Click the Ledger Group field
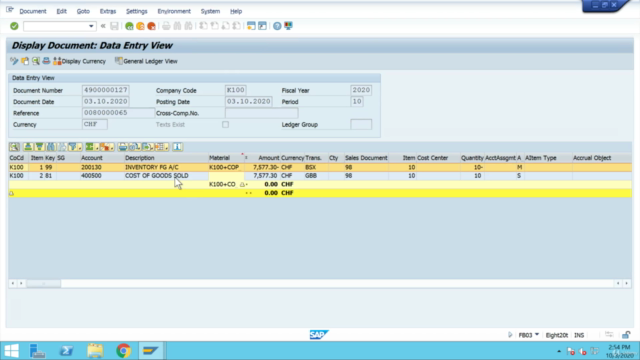 tap(361, 124)
